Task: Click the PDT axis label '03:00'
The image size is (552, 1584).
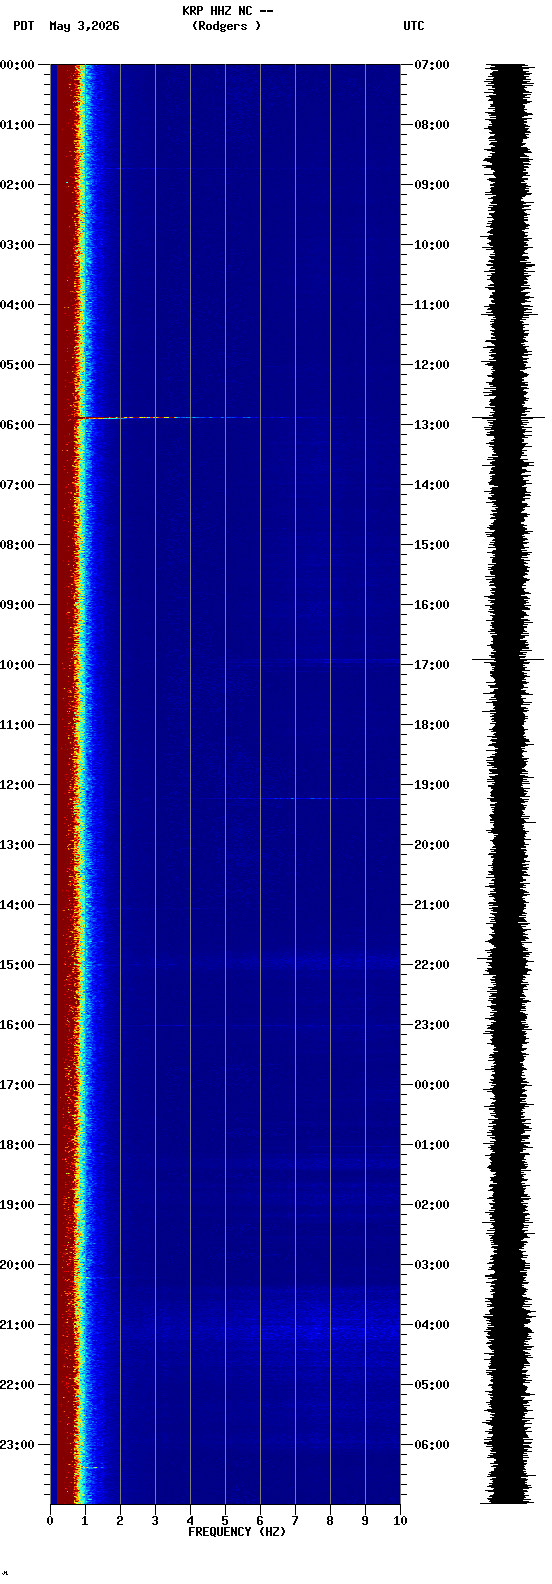Action: pos(17,245)
